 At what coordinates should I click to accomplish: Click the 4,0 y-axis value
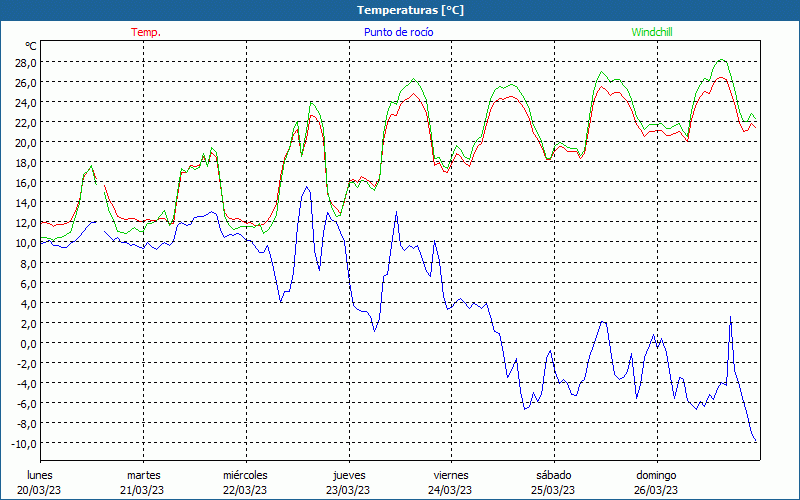[x=29, y=304]
